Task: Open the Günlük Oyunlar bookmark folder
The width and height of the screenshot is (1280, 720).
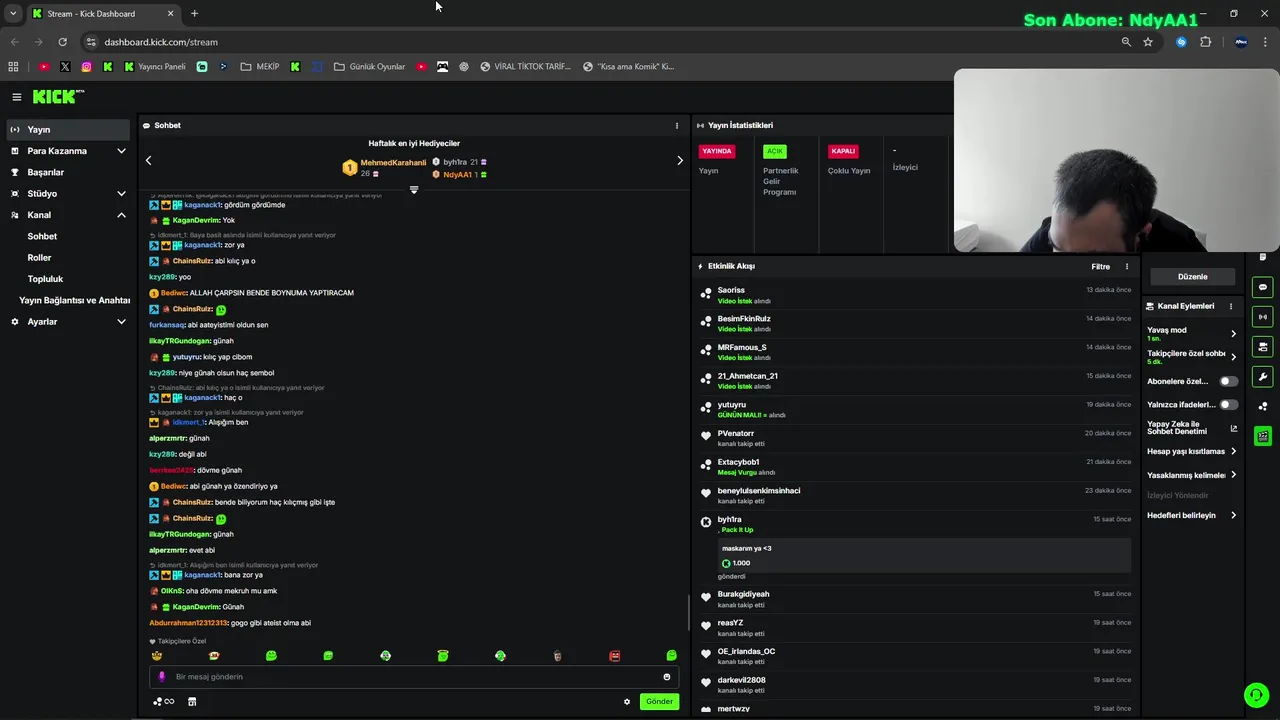Action: point(369,67)
